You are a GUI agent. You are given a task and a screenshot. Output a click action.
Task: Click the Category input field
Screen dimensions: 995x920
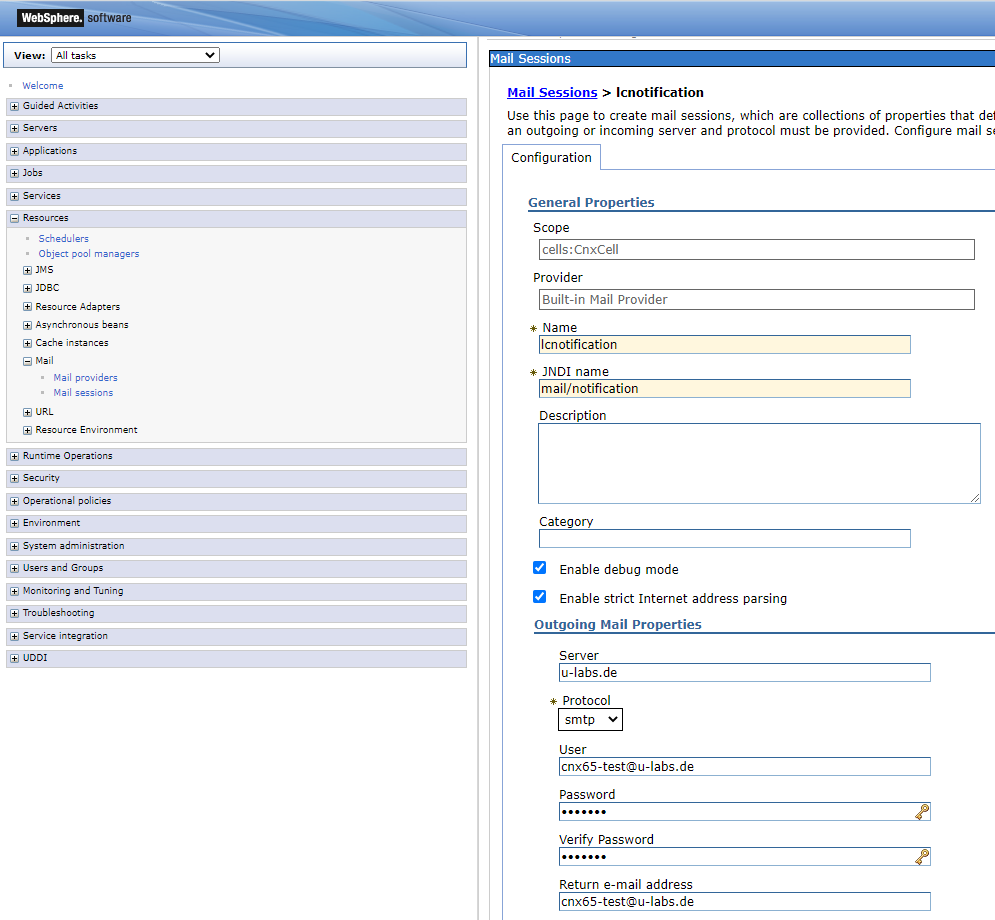[725, 539]
